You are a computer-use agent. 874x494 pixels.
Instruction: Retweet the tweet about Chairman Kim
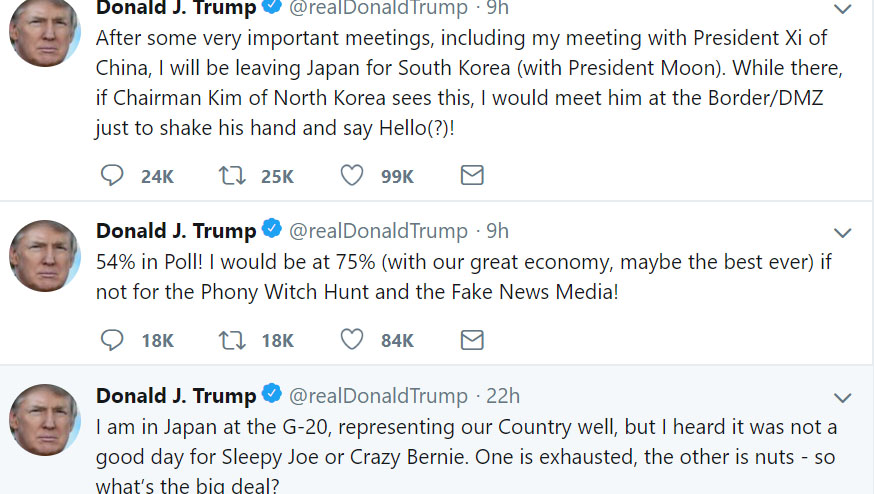tap(232, 176)
